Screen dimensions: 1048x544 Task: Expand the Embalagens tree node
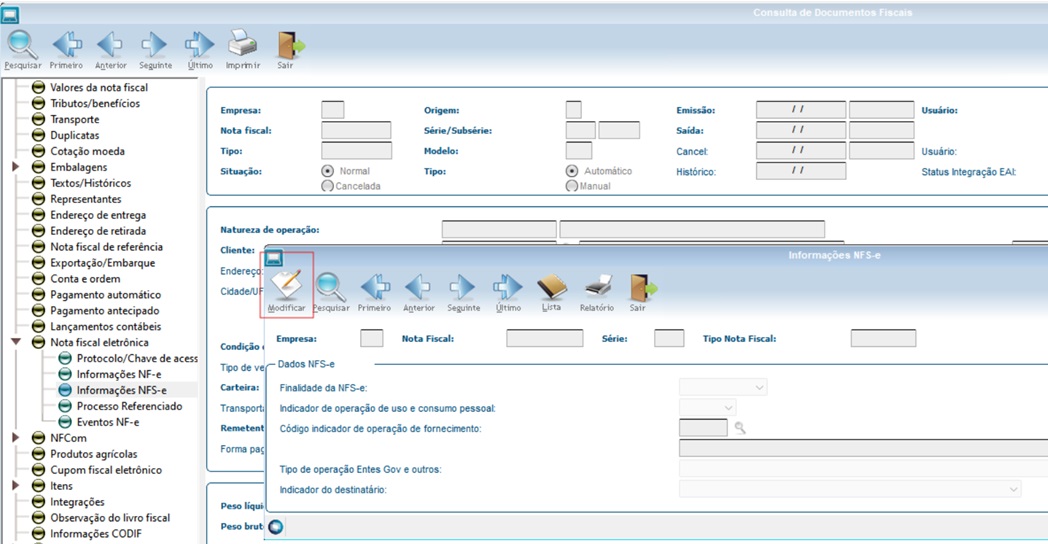[x=15, y=166]
